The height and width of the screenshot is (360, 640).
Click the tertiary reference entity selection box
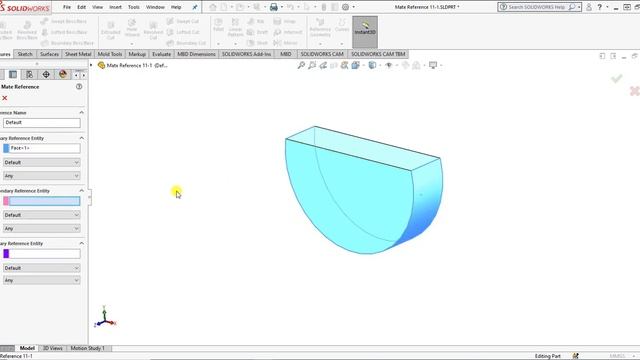click(x=45, y=254)
